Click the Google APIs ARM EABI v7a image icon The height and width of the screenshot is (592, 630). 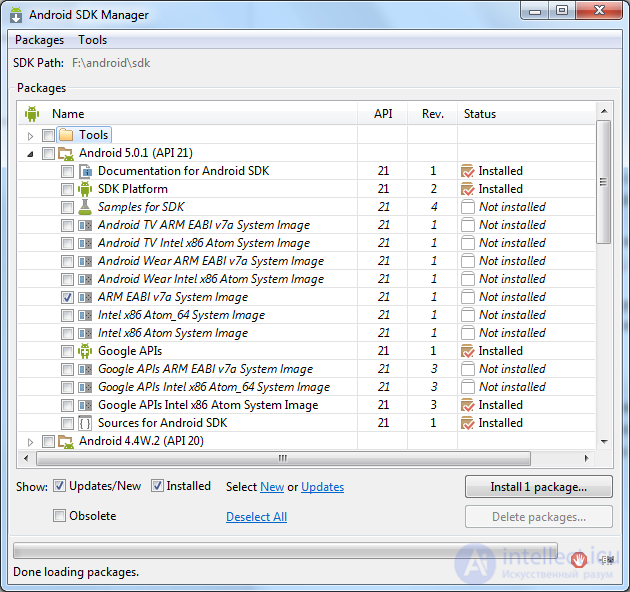point(85,369)
